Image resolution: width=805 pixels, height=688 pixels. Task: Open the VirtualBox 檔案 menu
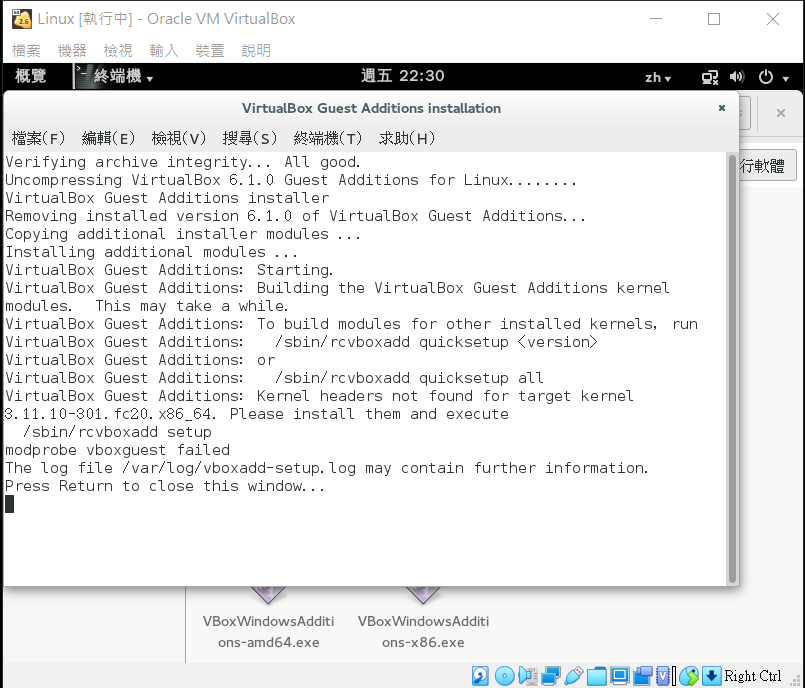(x=26, y=50)
